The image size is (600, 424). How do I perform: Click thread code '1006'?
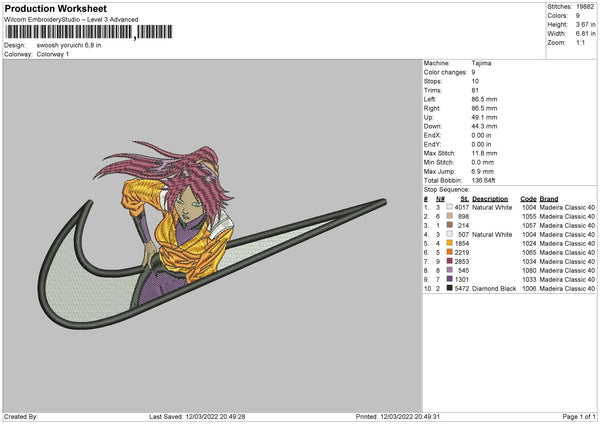pos(529,288)
